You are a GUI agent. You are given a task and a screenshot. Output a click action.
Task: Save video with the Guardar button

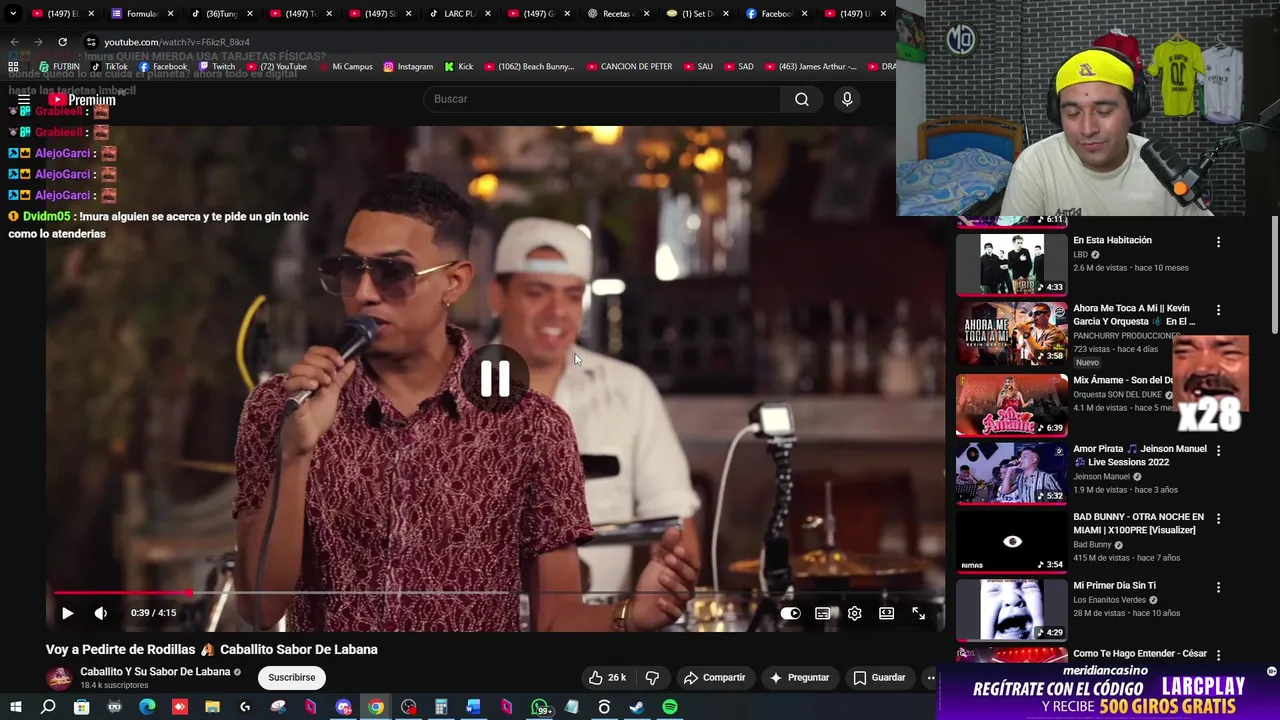[x=879, y=677]
